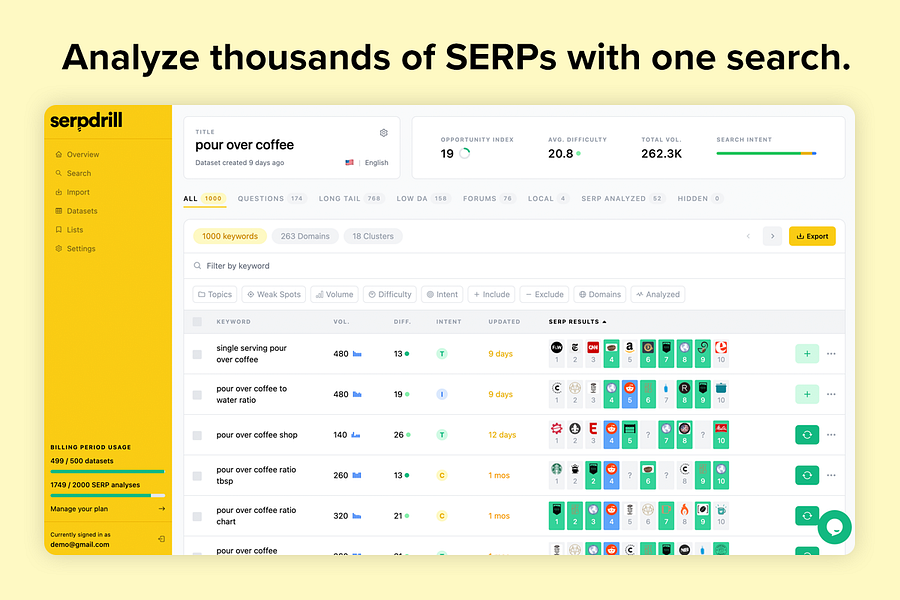Switch to the Forums tab

click(x=488, y=199)
